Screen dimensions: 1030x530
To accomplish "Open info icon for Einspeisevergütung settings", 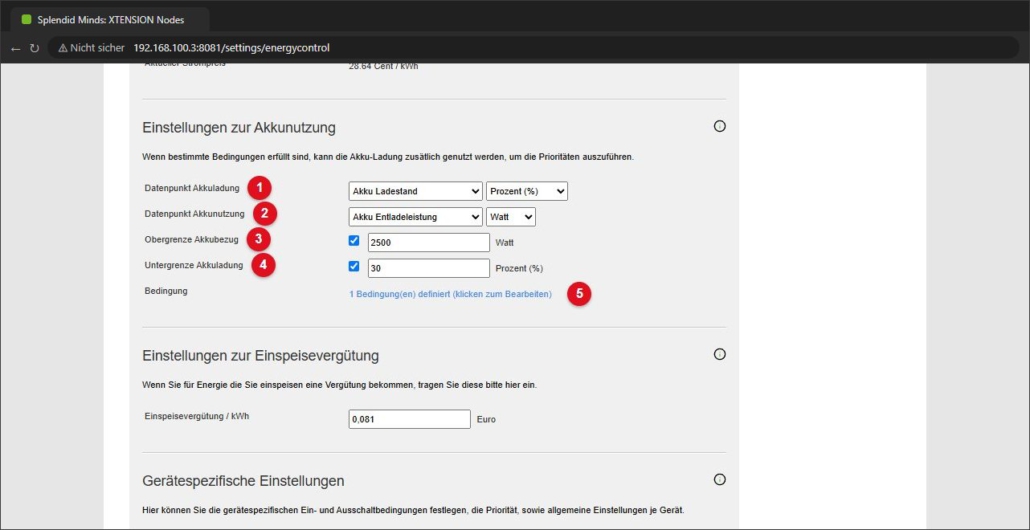I will point(719,354).
